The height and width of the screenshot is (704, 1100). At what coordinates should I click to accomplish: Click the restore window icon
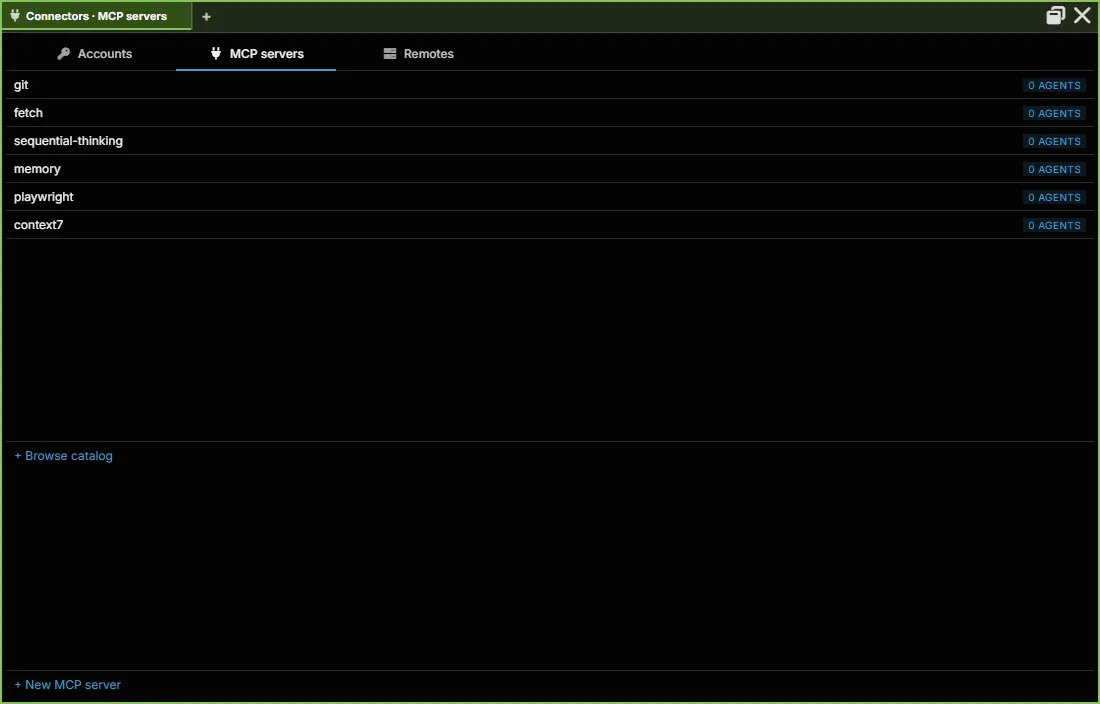[x=1055, y=15]
